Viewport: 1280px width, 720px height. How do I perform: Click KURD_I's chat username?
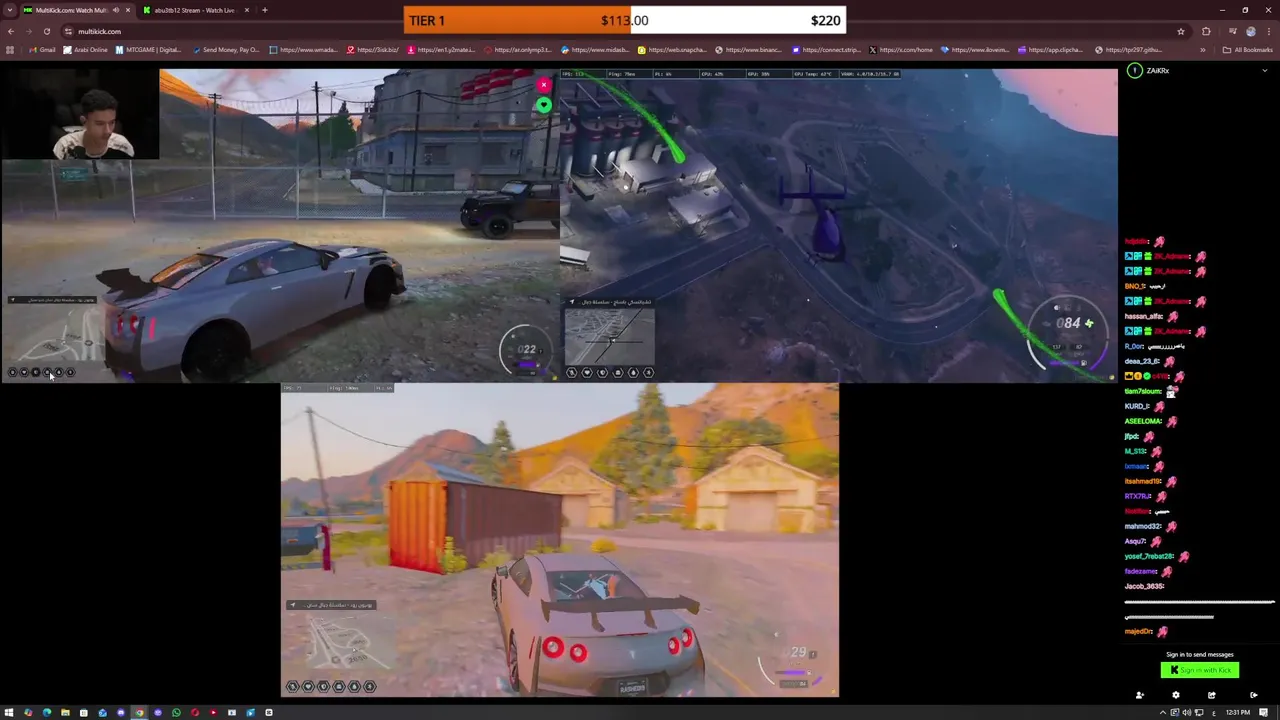[x=1137, y=406]
